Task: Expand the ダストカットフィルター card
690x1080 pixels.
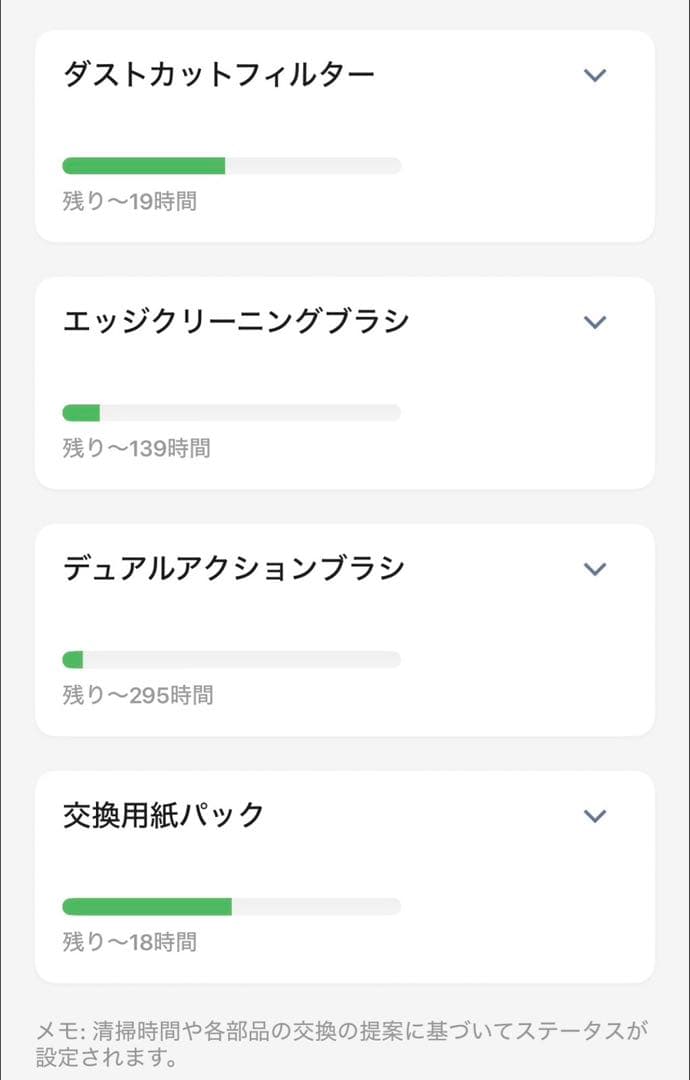Action: (345, 75)
